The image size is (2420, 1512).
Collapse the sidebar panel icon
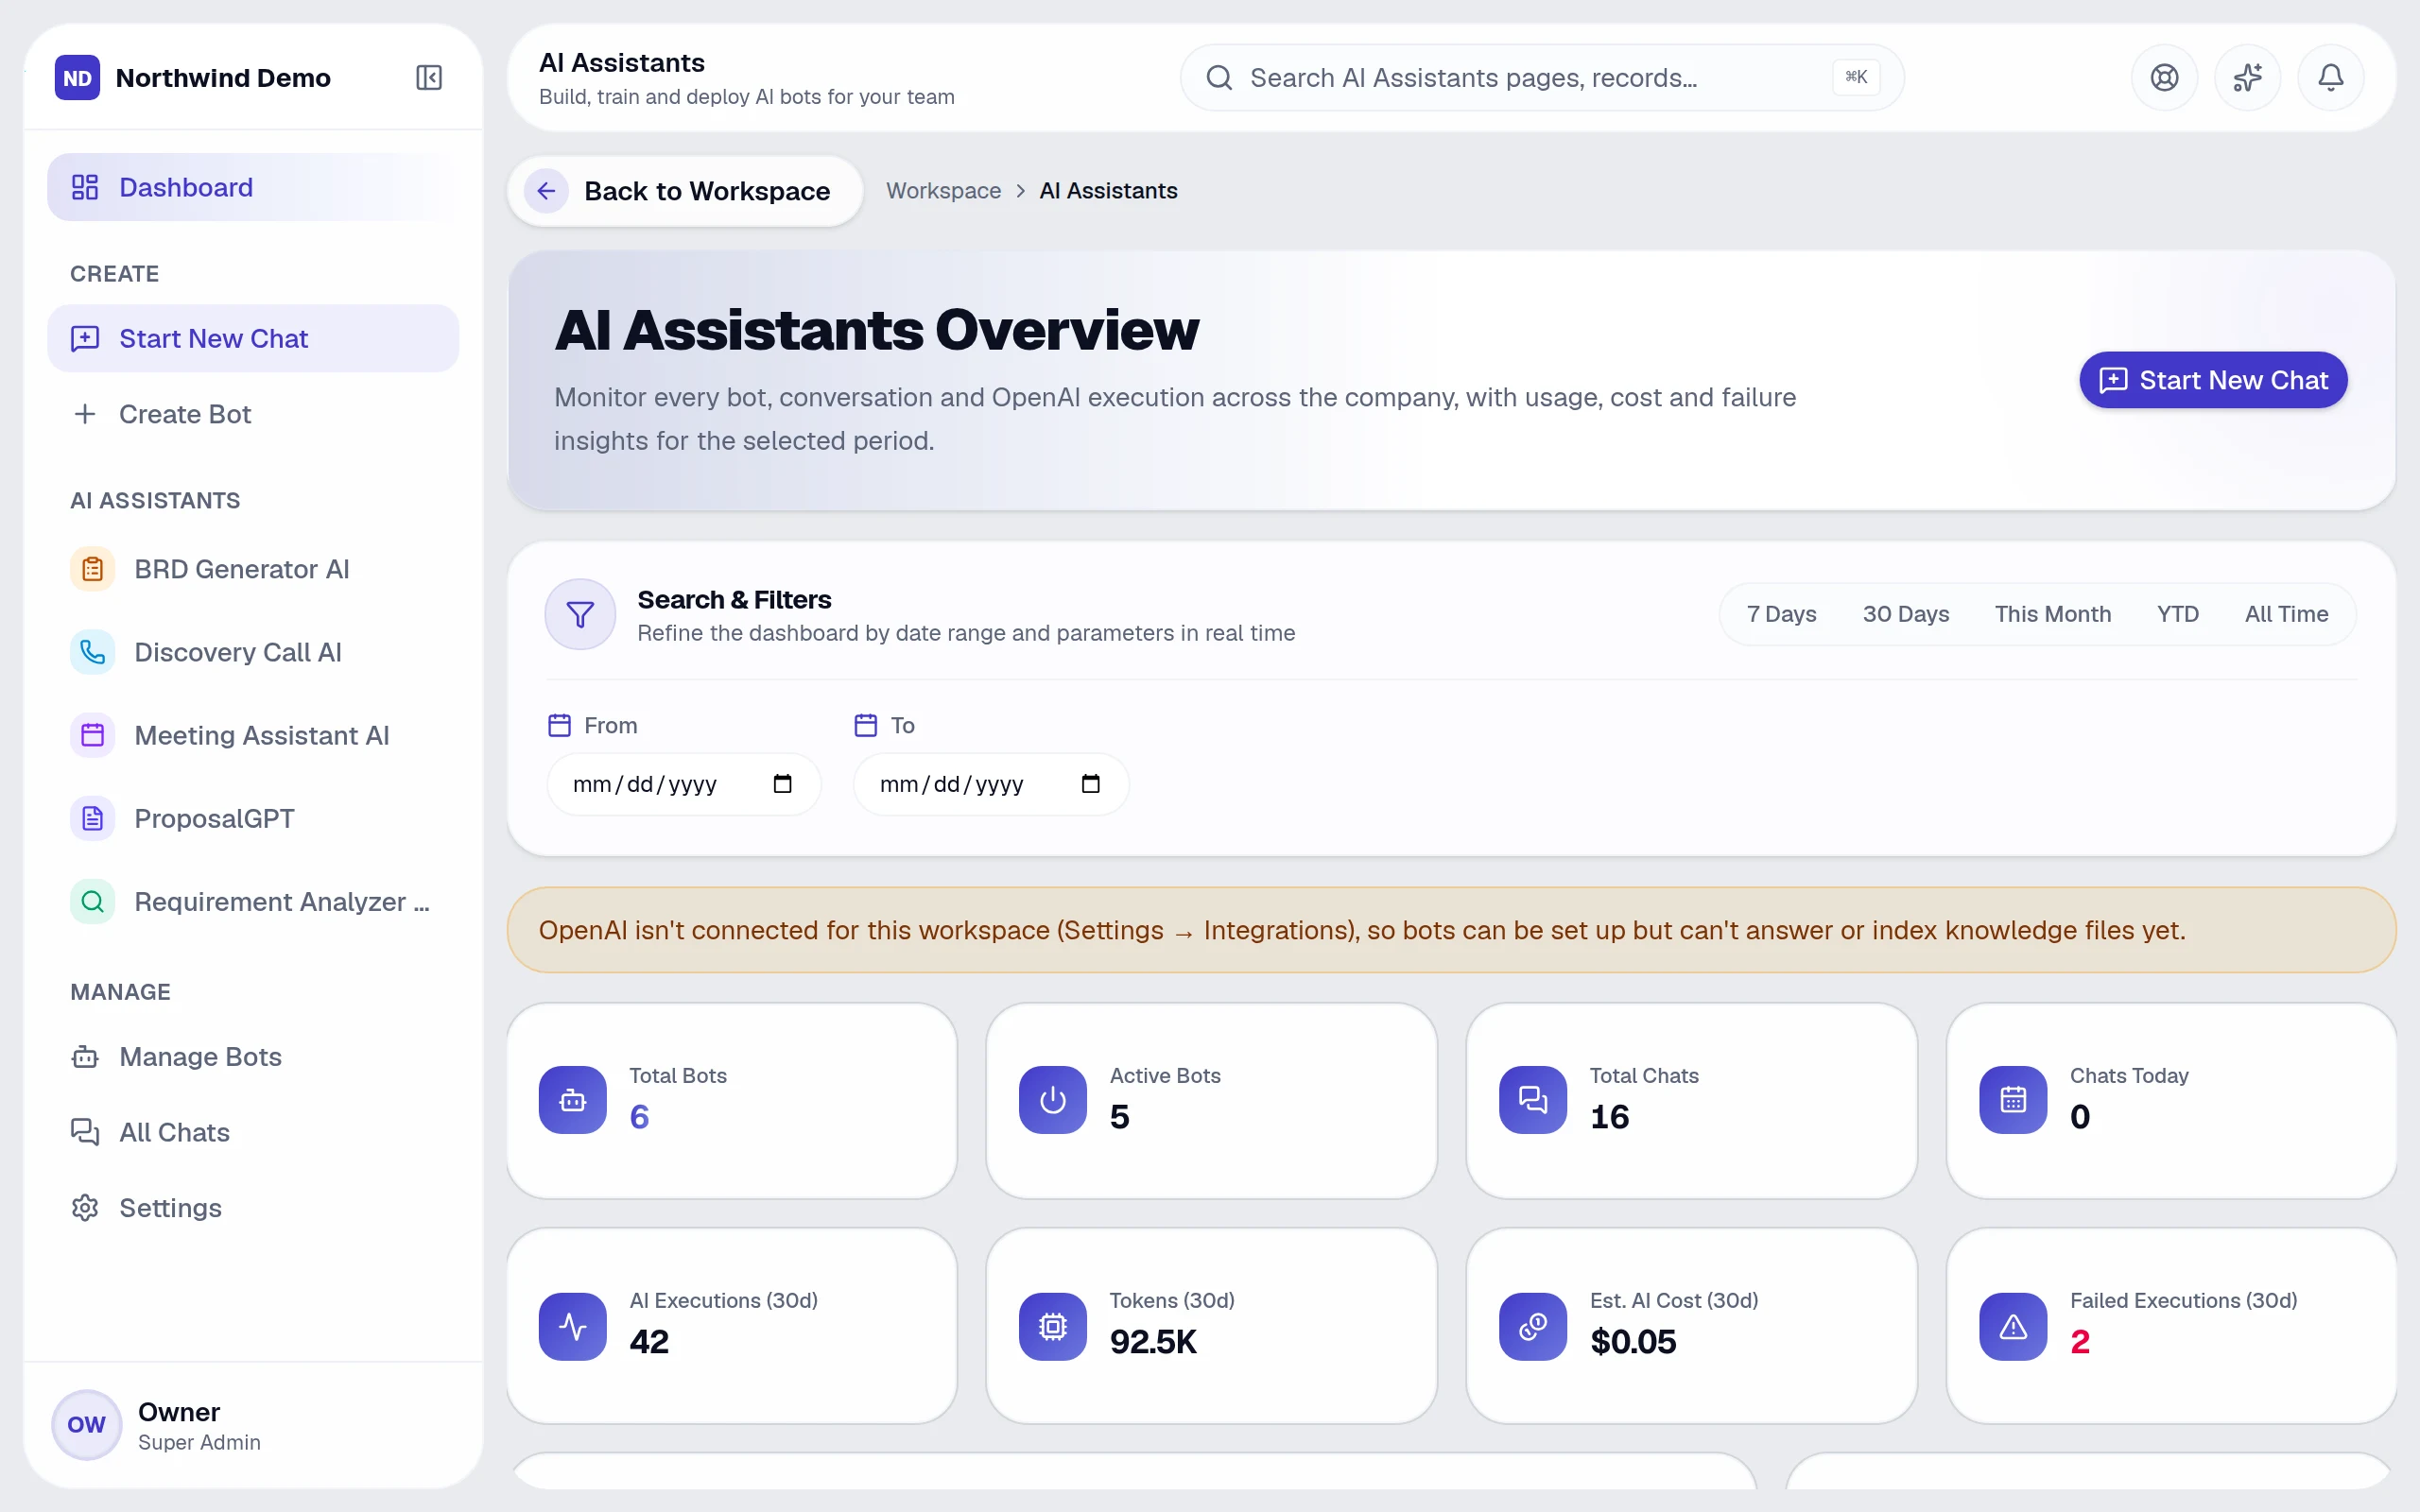[428, 77]
